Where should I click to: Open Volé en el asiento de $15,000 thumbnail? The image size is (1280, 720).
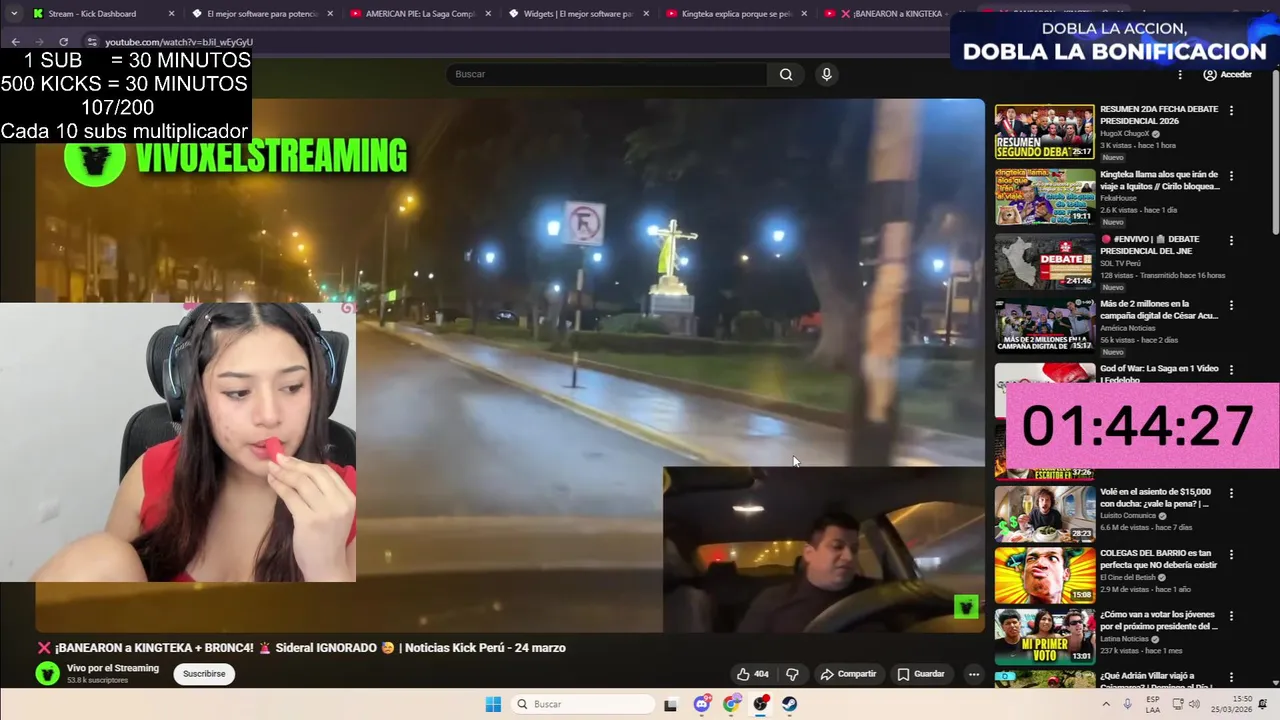[x=1044, y=513]
